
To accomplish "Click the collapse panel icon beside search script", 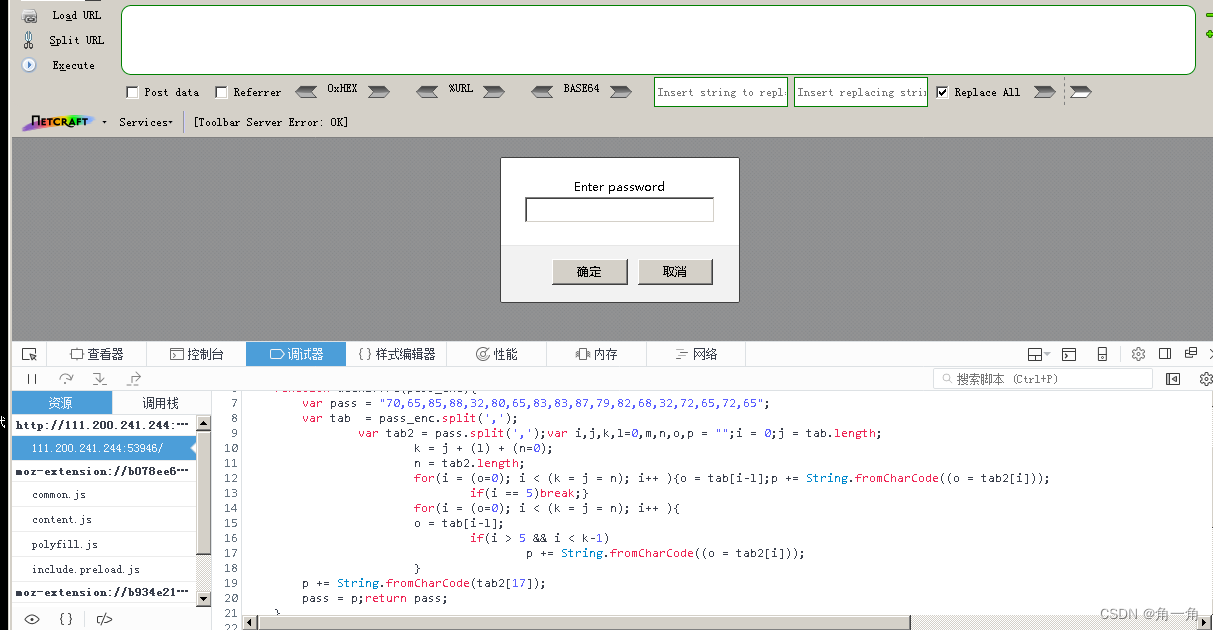I will (1171, 378).
